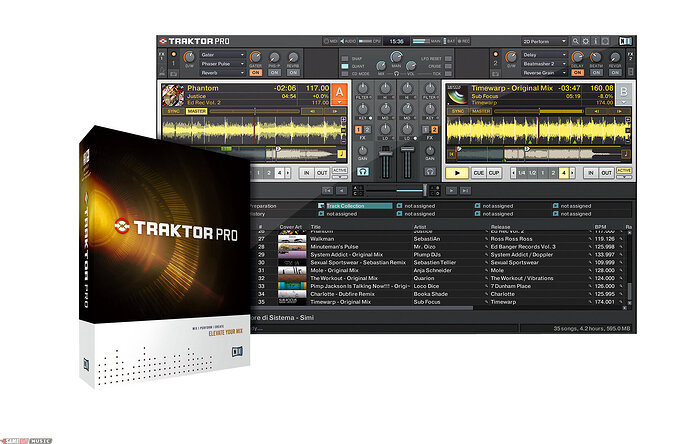Click FX unit 1 snapshot icon
Viewport: 690px width, 444px height.
[174, 73]
